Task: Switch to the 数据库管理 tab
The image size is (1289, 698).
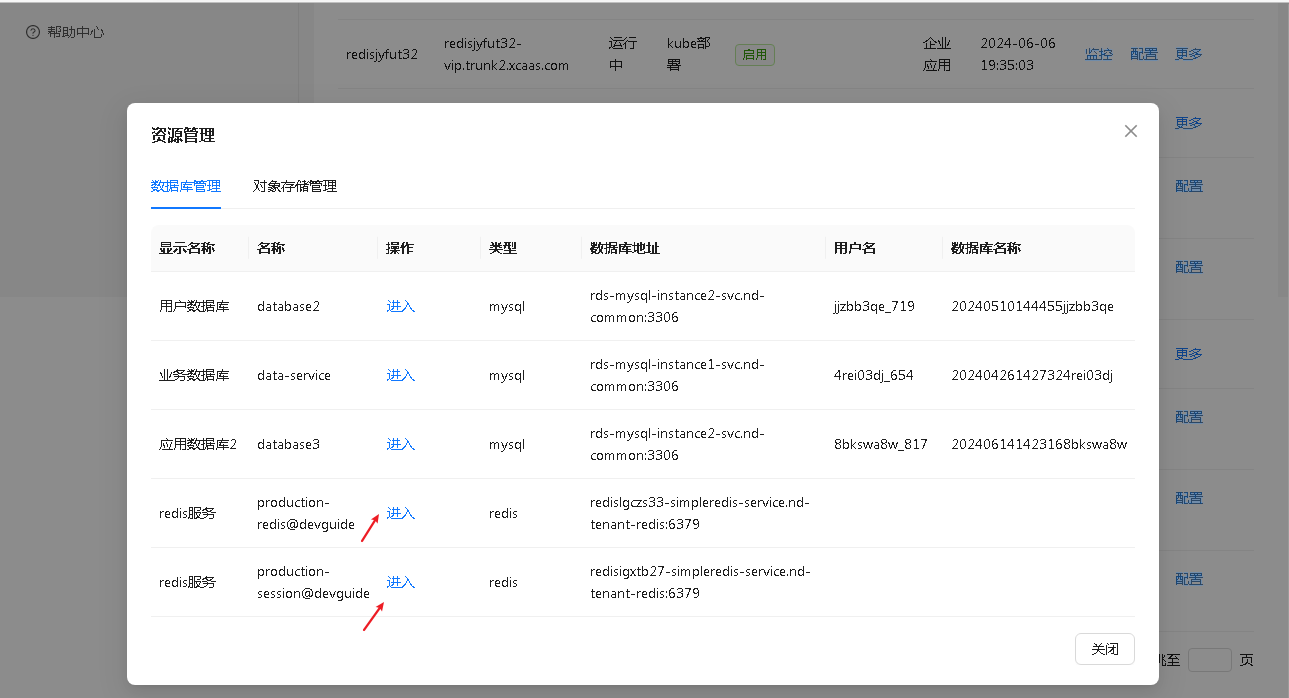Action: (186, 186)
